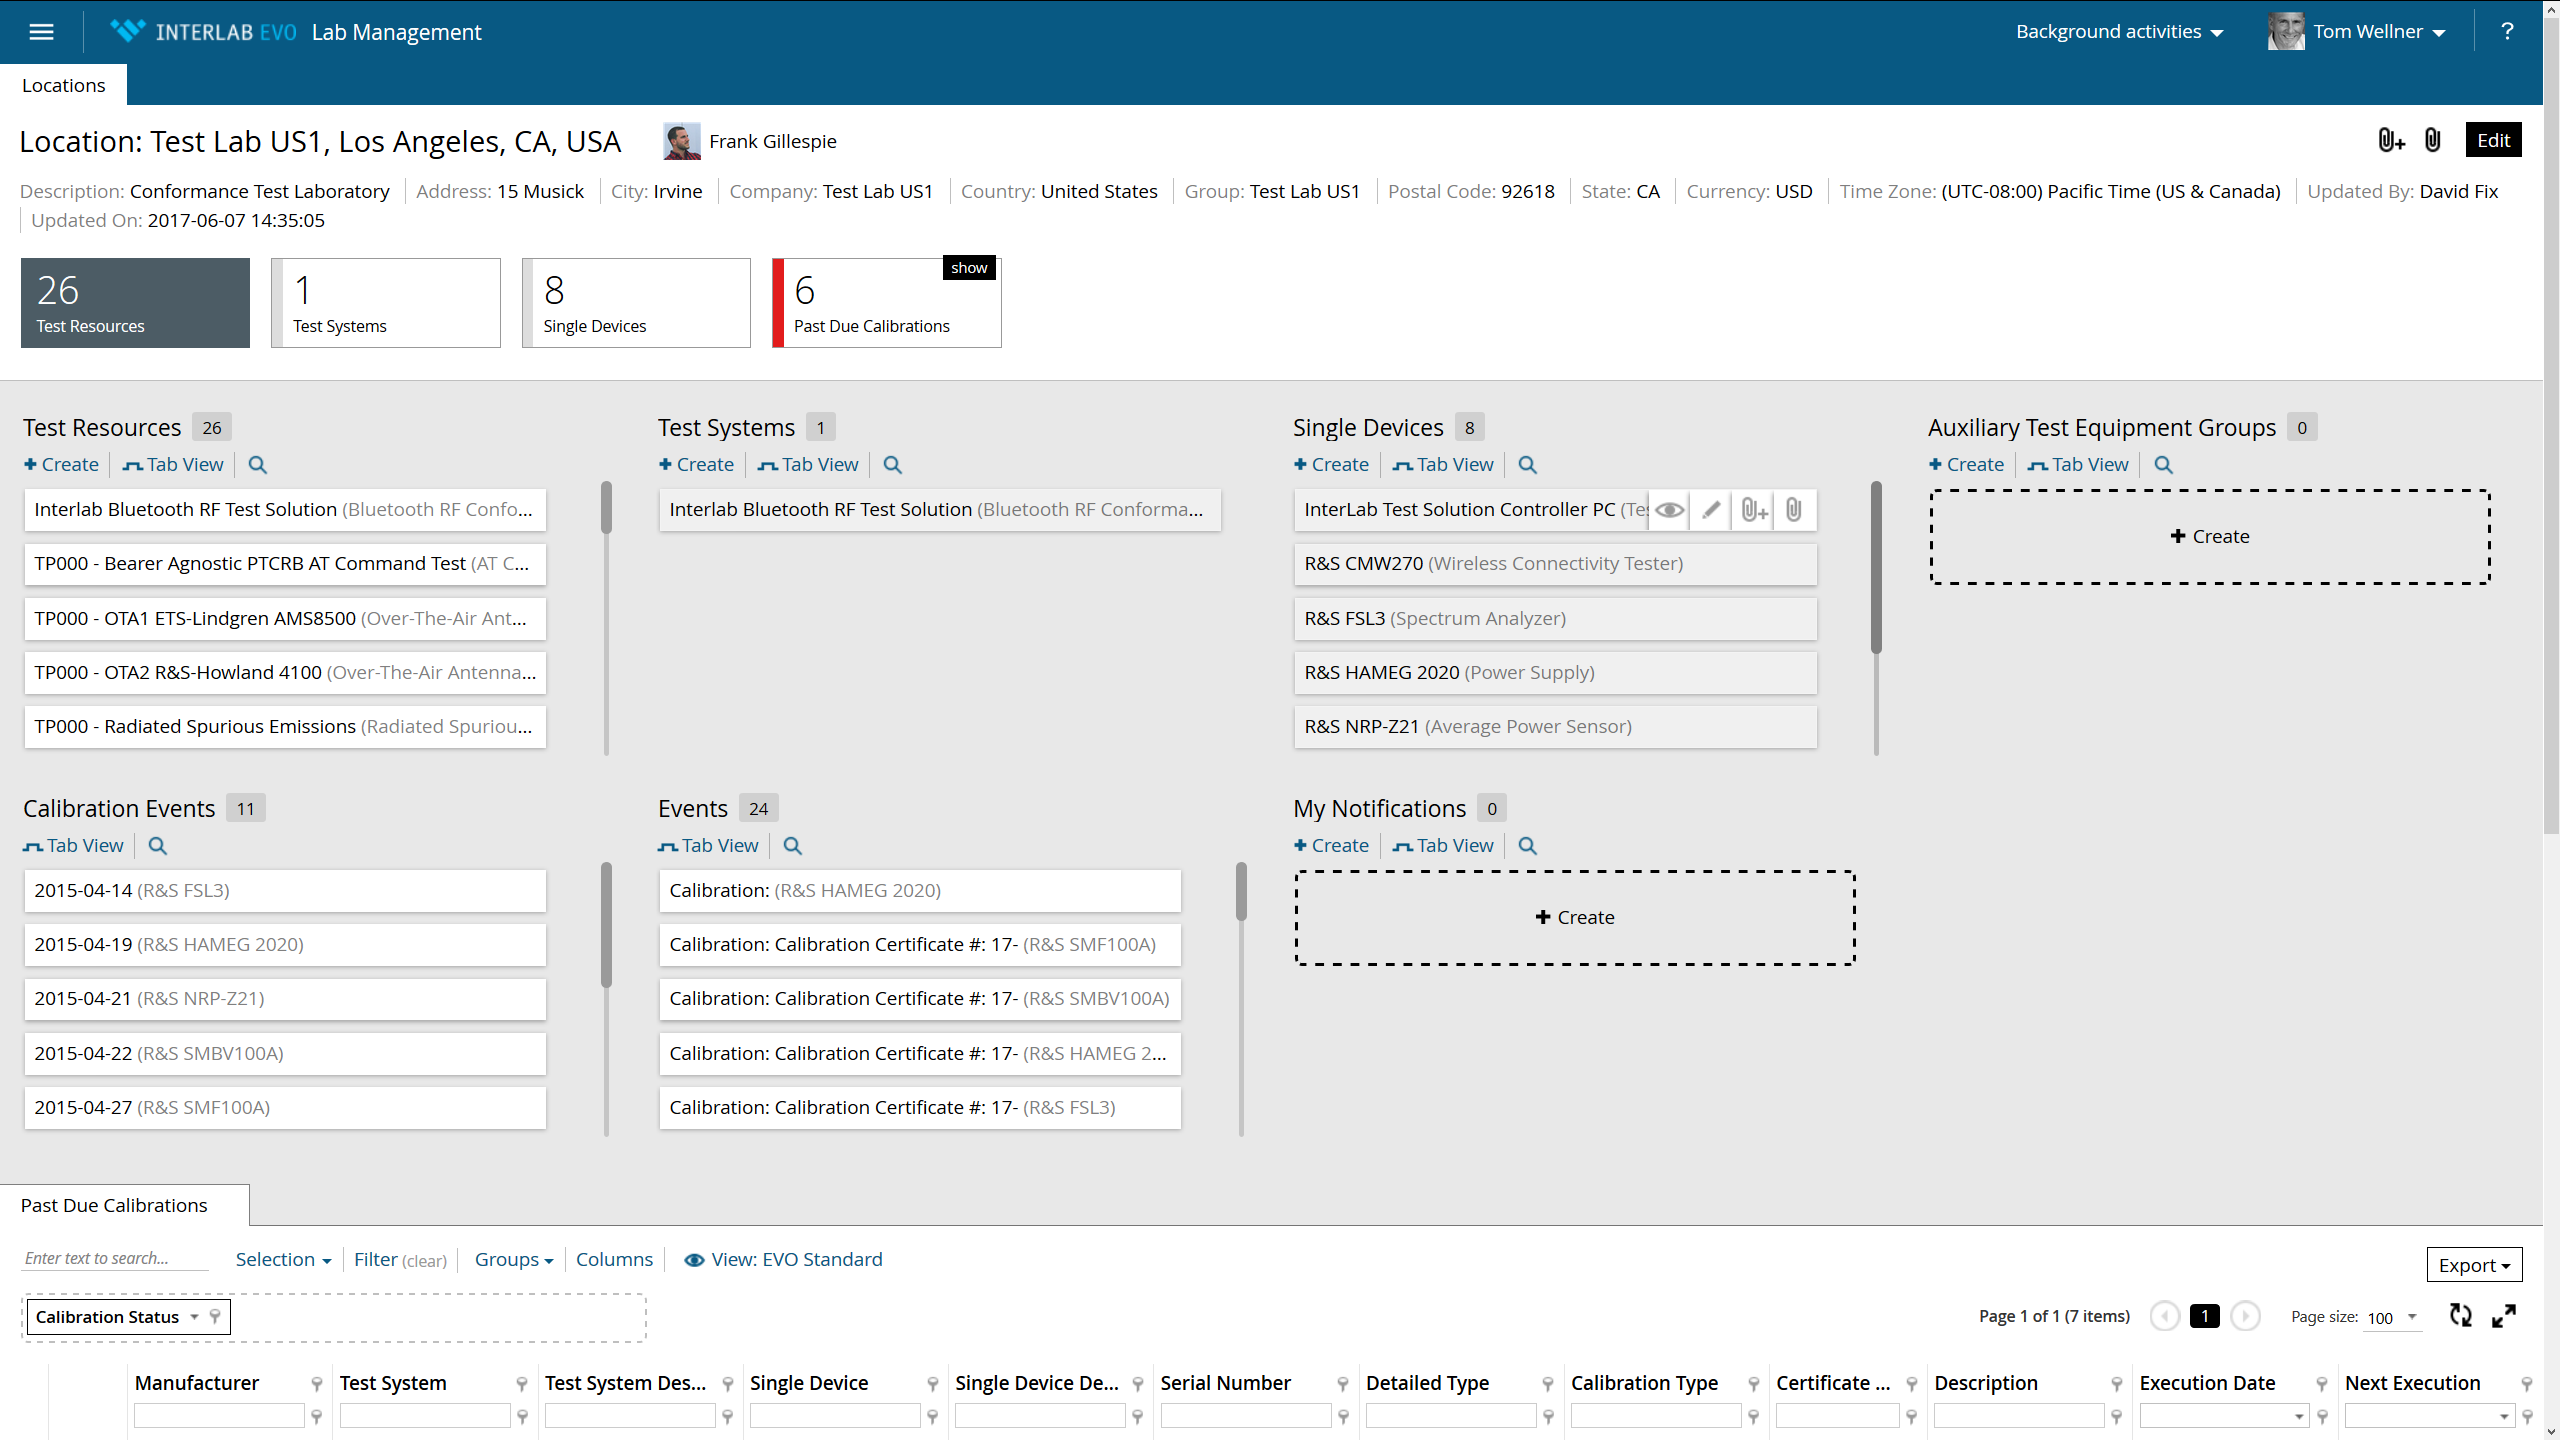Image resolution: width=2560 pixels, height=1440 pixels.
Task: Click the search icon in the Events panel
Action: (x=792, y=846)
